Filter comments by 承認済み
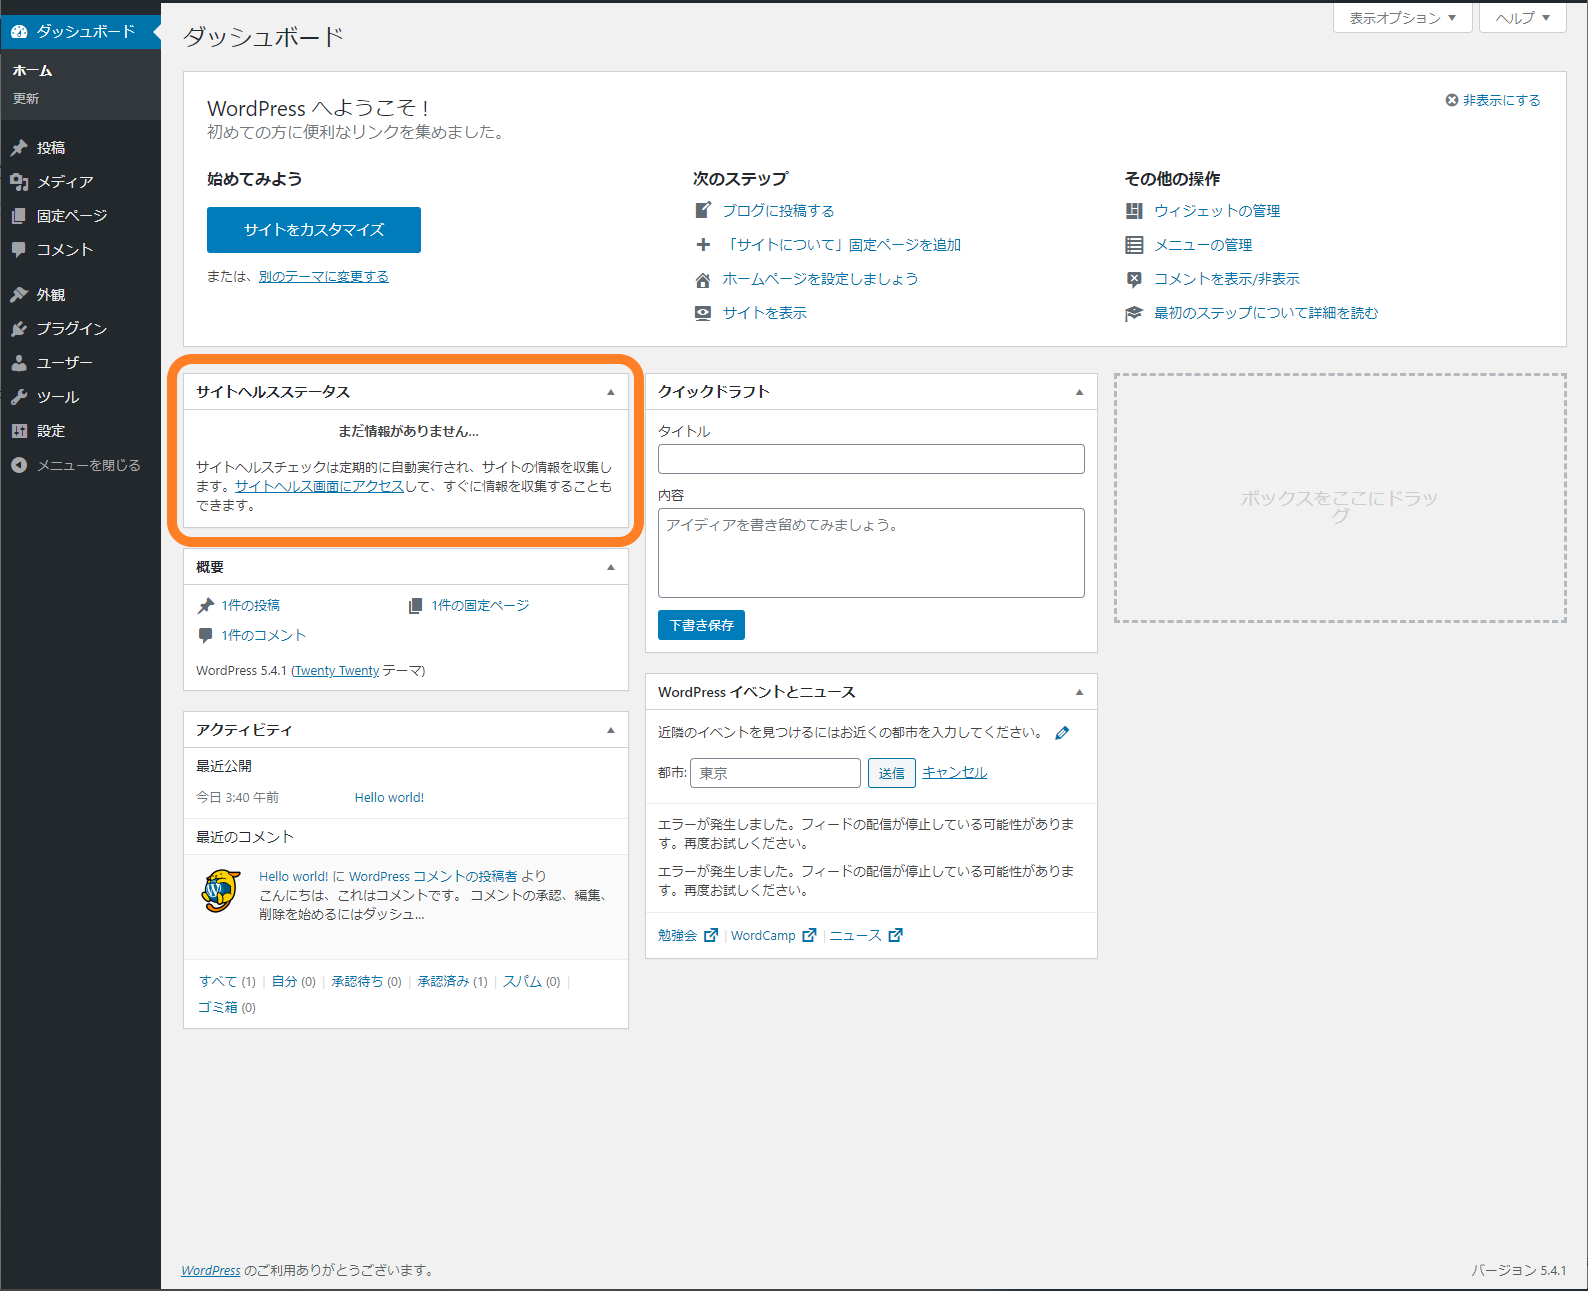 point(443,982)
